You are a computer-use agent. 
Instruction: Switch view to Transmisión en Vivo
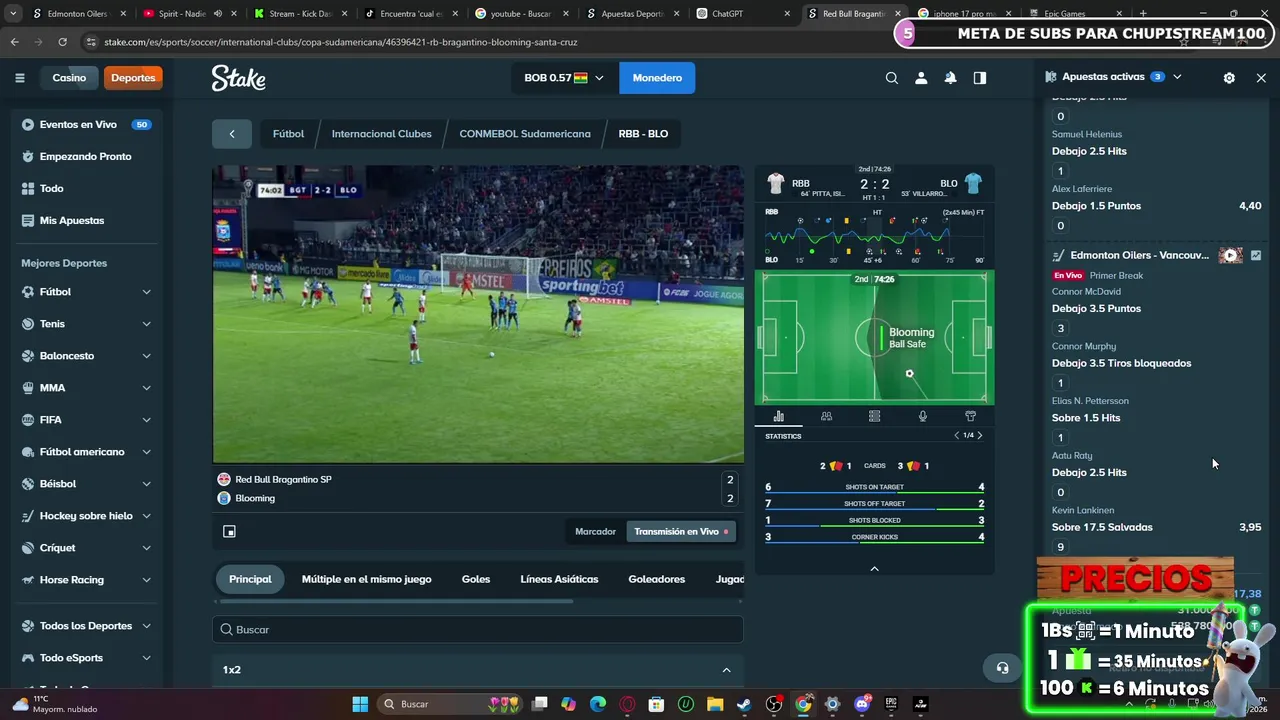pyautogui.click(x=681, y=532)
